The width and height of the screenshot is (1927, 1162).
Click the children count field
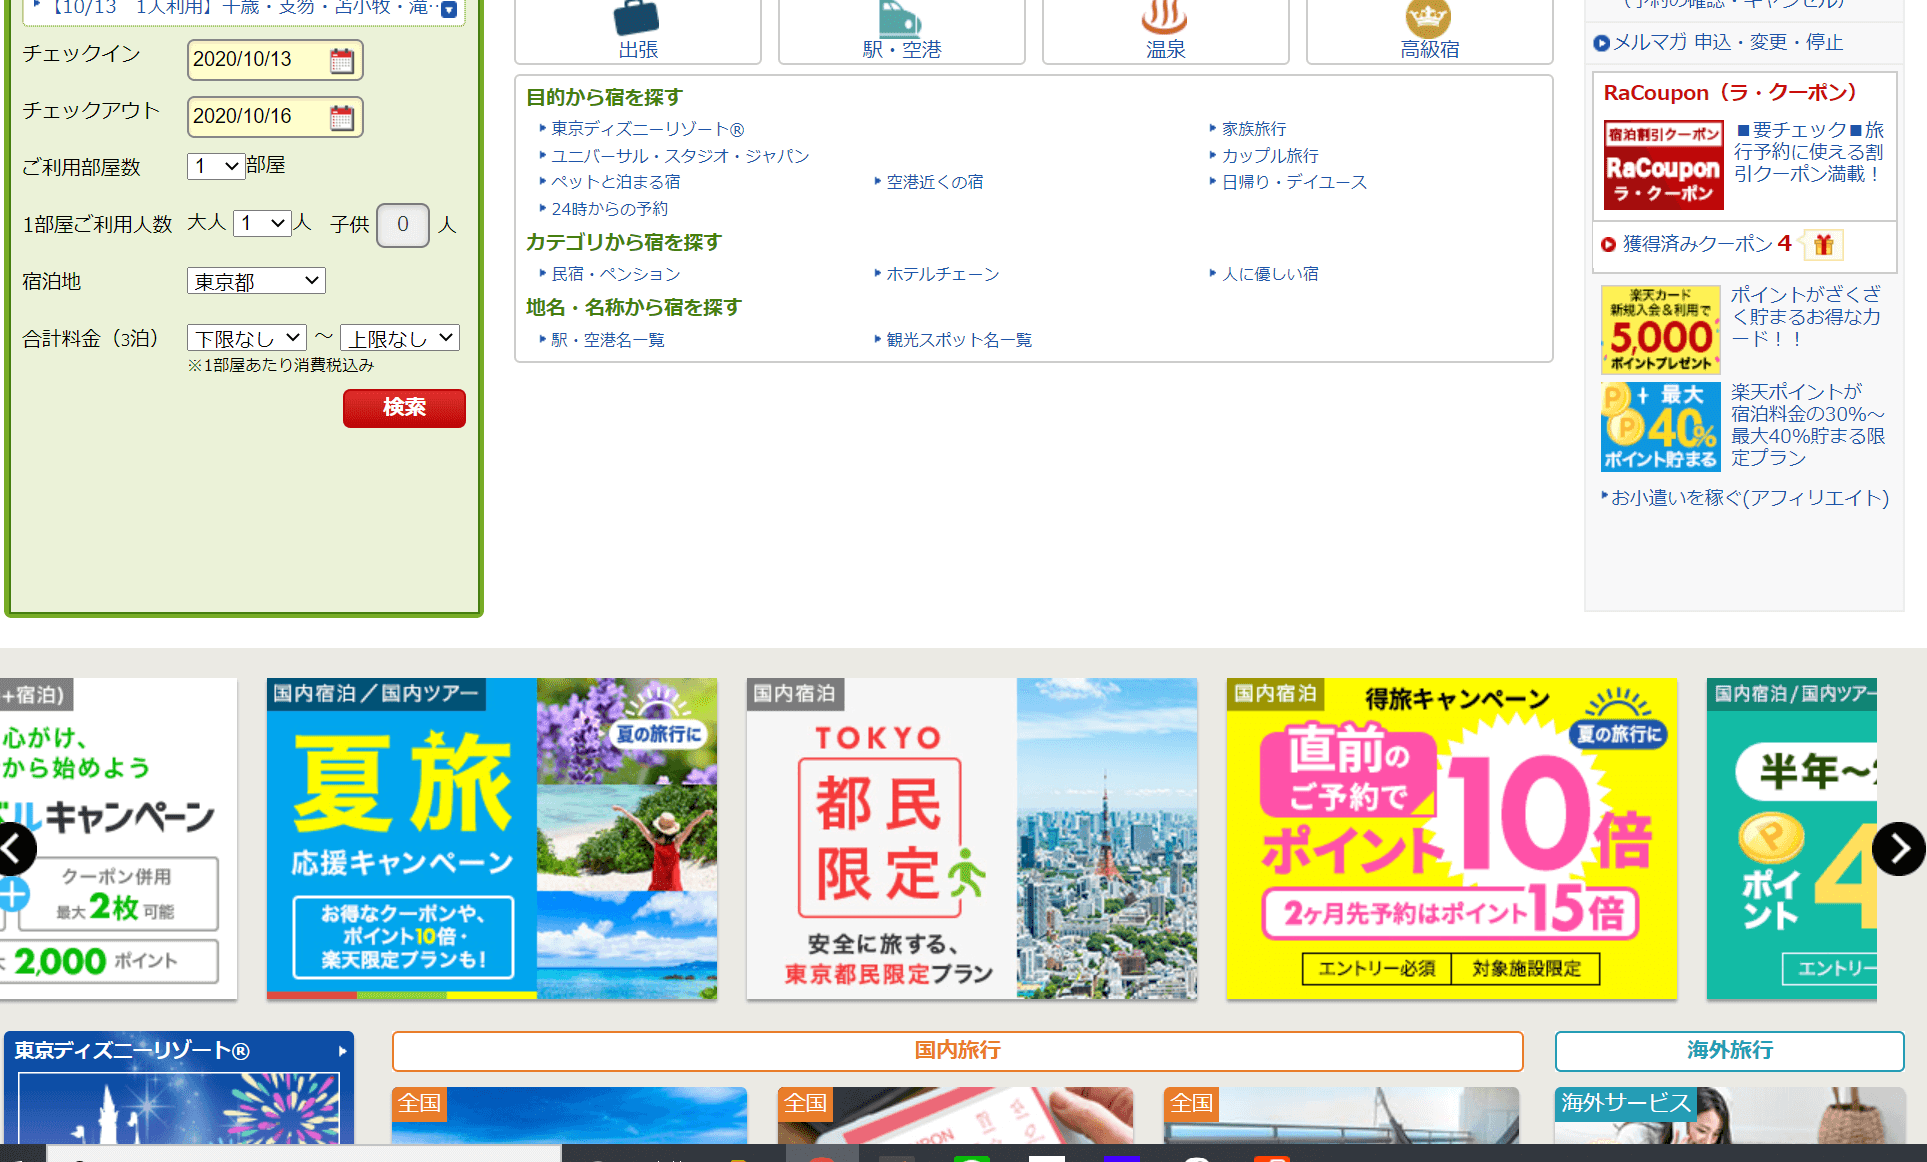tap(403, 225)
